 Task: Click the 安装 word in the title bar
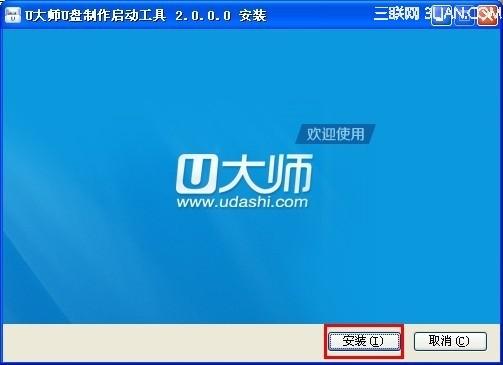(253, 16)
